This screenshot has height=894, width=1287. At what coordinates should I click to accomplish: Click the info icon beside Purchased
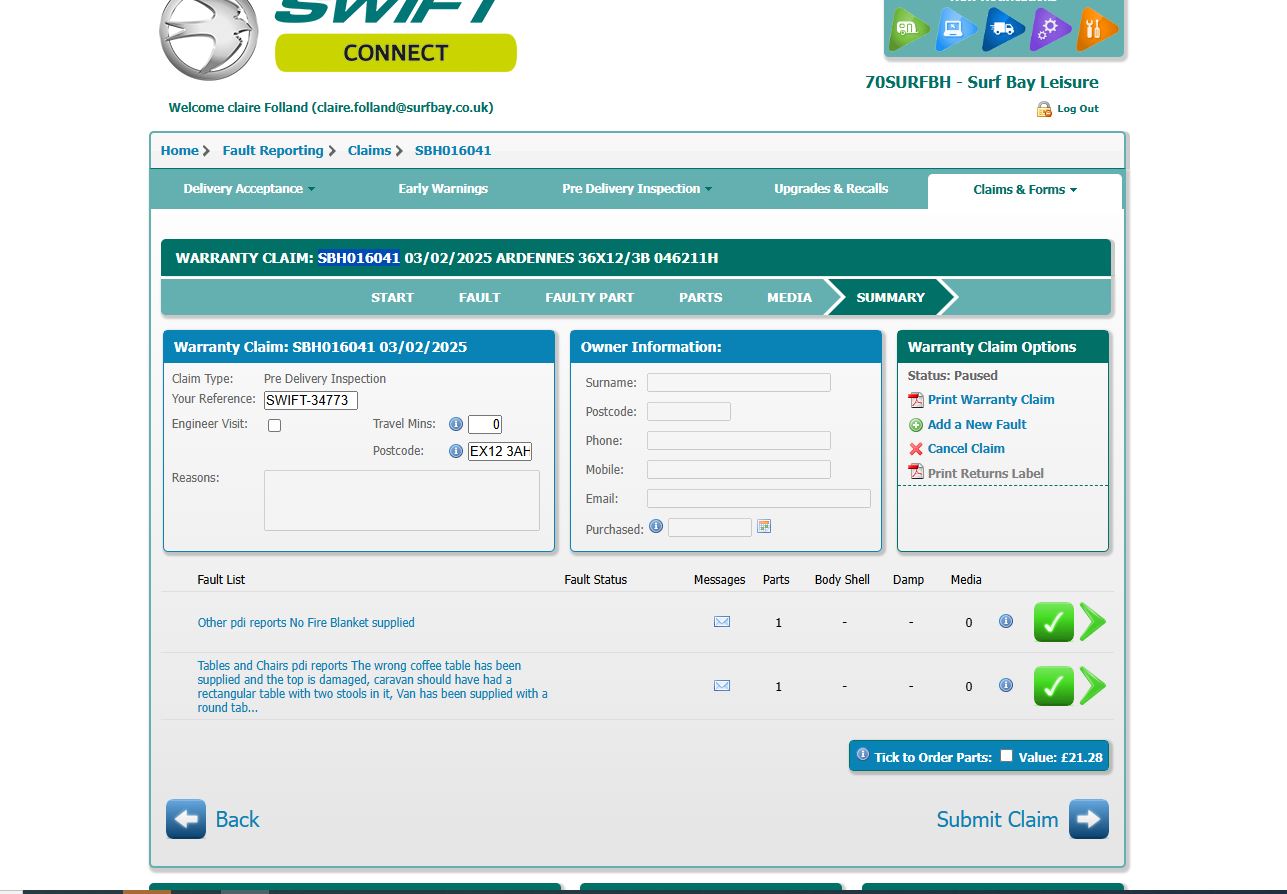pos(656,526)
